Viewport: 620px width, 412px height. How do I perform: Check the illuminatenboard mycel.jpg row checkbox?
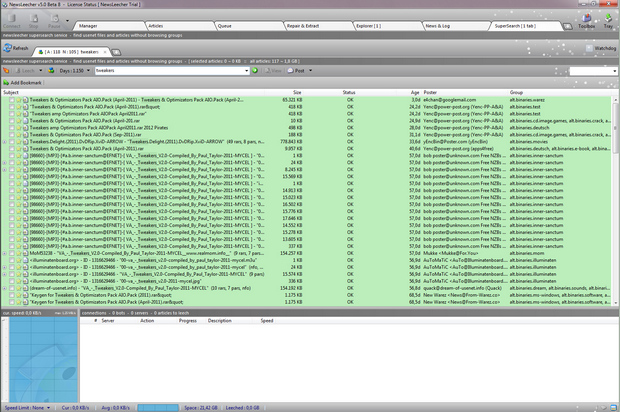pyautogui.click(x=12, y=281)
